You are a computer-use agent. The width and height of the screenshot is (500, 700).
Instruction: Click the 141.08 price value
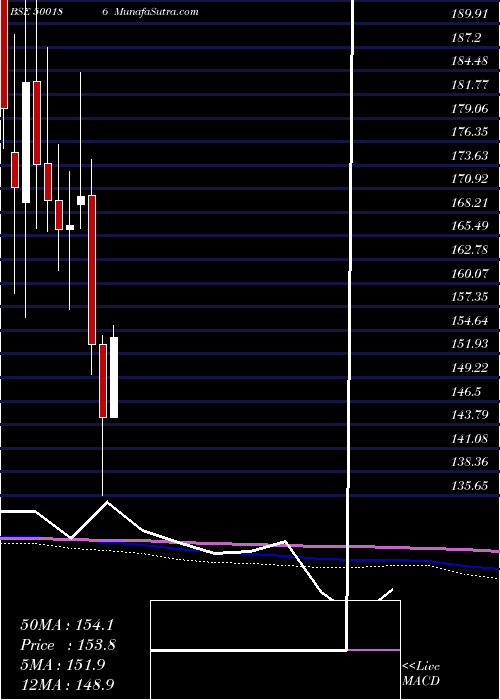tap(470, 439)
